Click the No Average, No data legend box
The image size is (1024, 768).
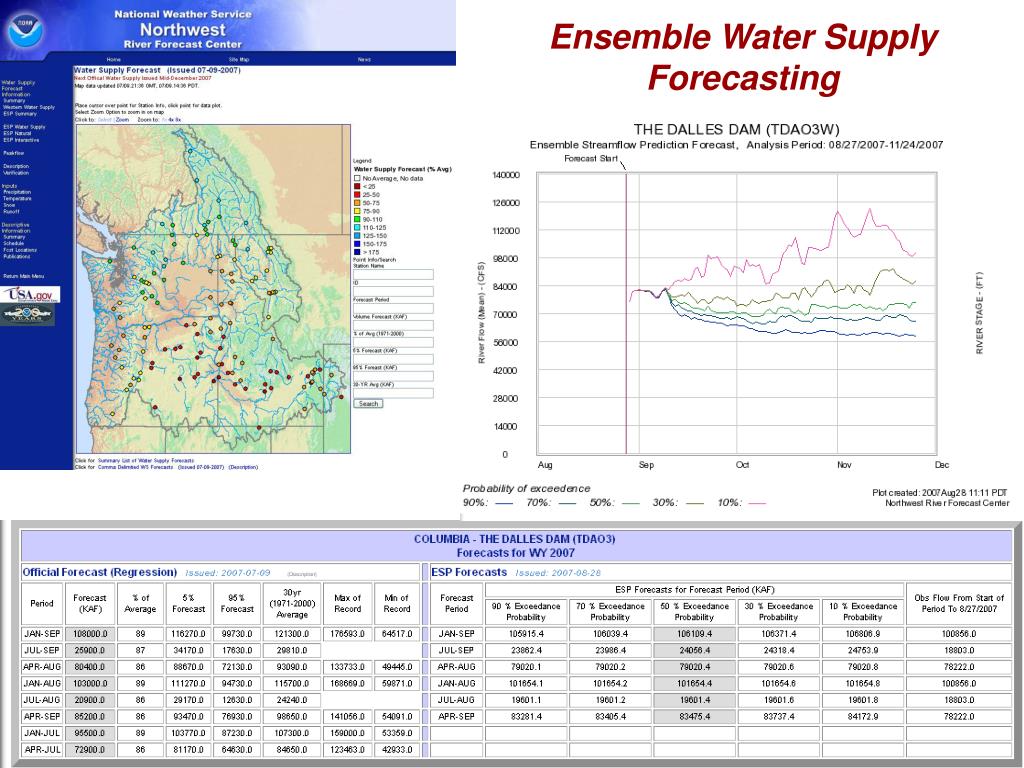357,178
